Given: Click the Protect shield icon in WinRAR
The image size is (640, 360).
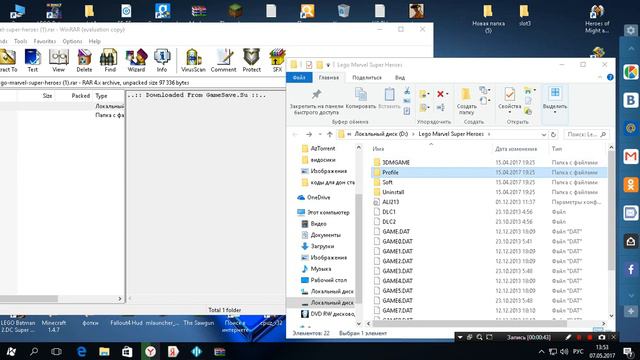Looking at the screenshot, I should [251, 60].
